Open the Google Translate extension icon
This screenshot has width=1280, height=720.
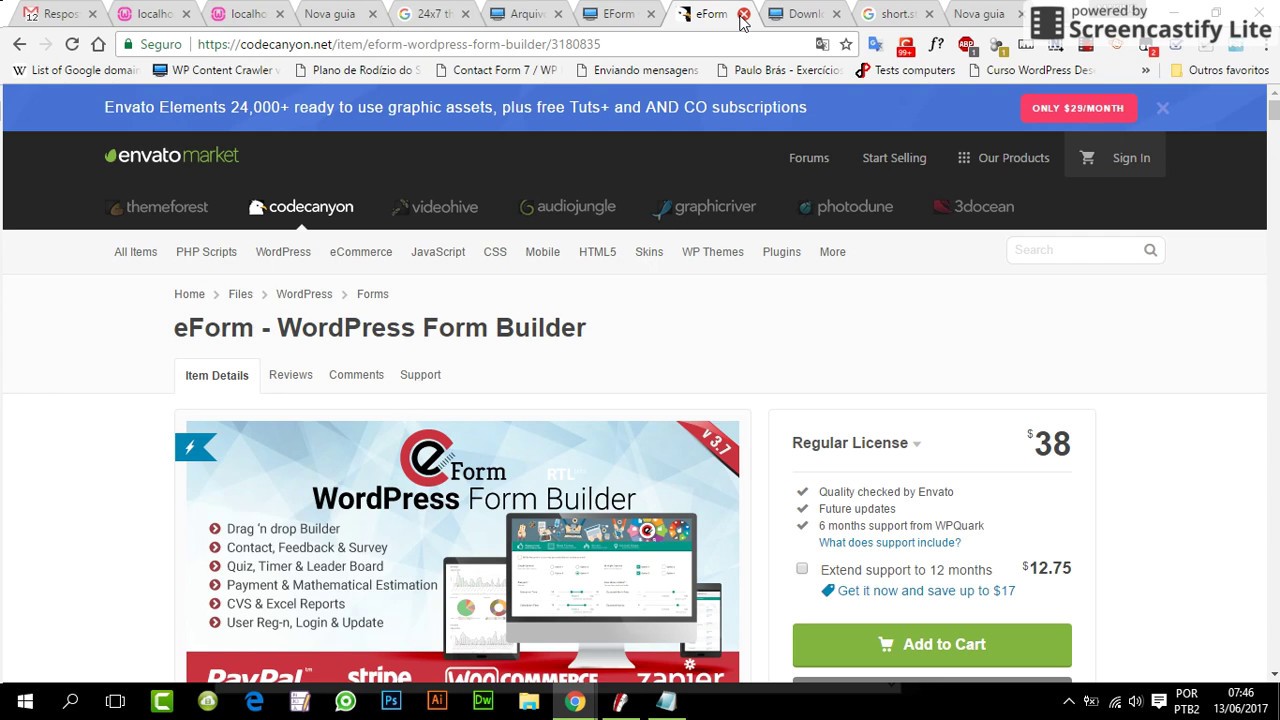click(876, 44)
